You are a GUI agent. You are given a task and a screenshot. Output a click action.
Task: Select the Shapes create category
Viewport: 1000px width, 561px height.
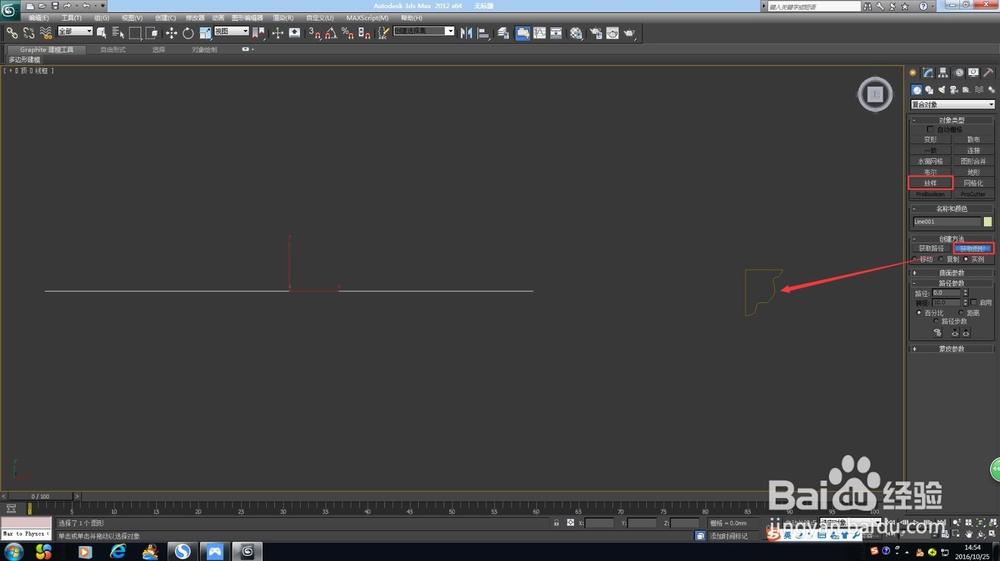coord(929,90)
